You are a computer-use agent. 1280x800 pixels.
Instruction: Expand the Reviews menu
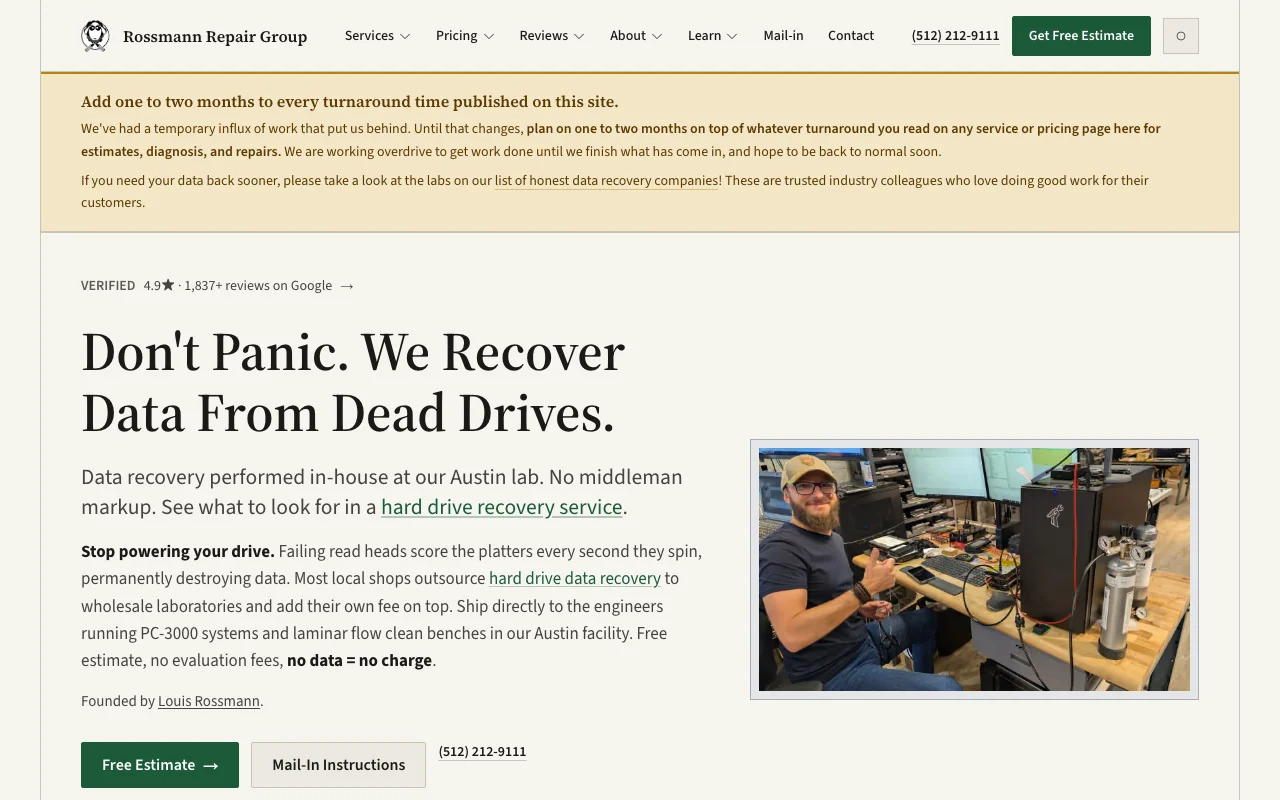pos(552,36)
